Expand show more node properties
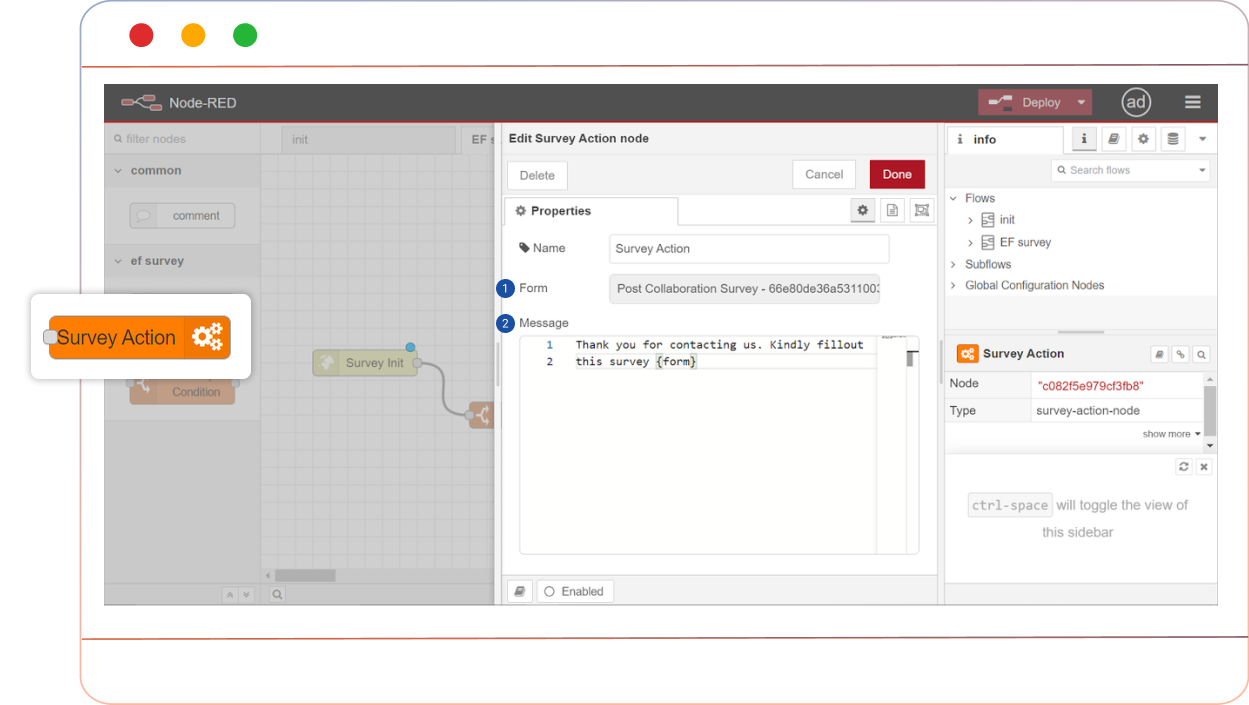 [x=1172, y=434]
